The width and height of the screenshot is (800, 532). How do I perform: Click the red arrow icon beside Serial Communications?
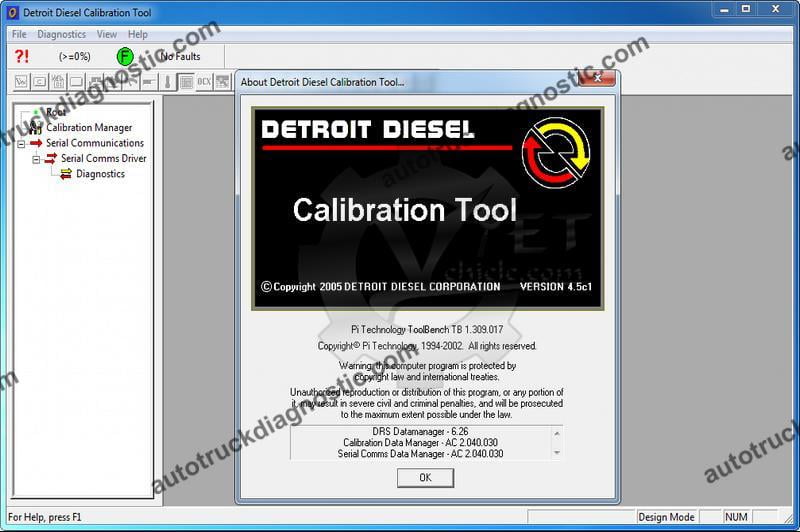pos(36,143)
